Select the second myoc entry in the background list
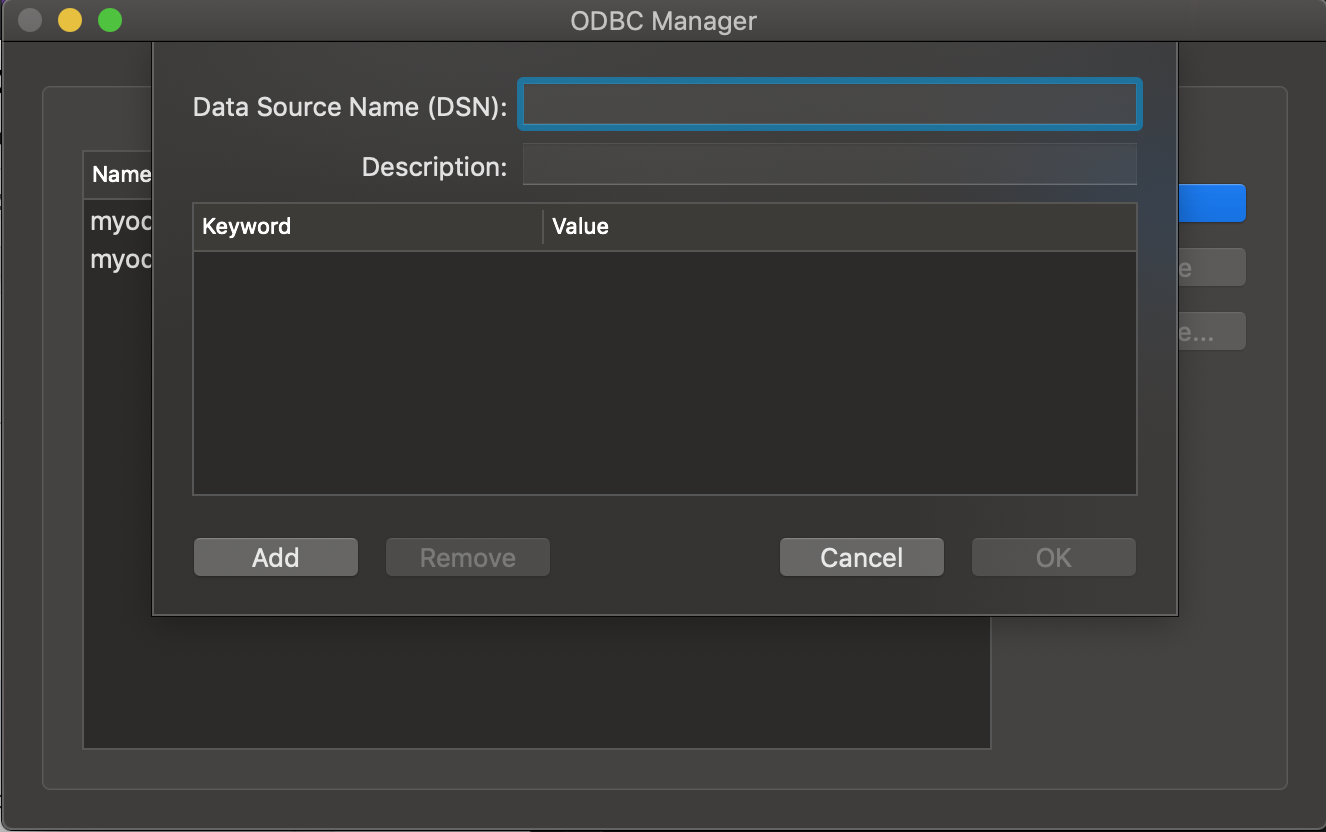1326x832 pixels. [x=120, y=259]
